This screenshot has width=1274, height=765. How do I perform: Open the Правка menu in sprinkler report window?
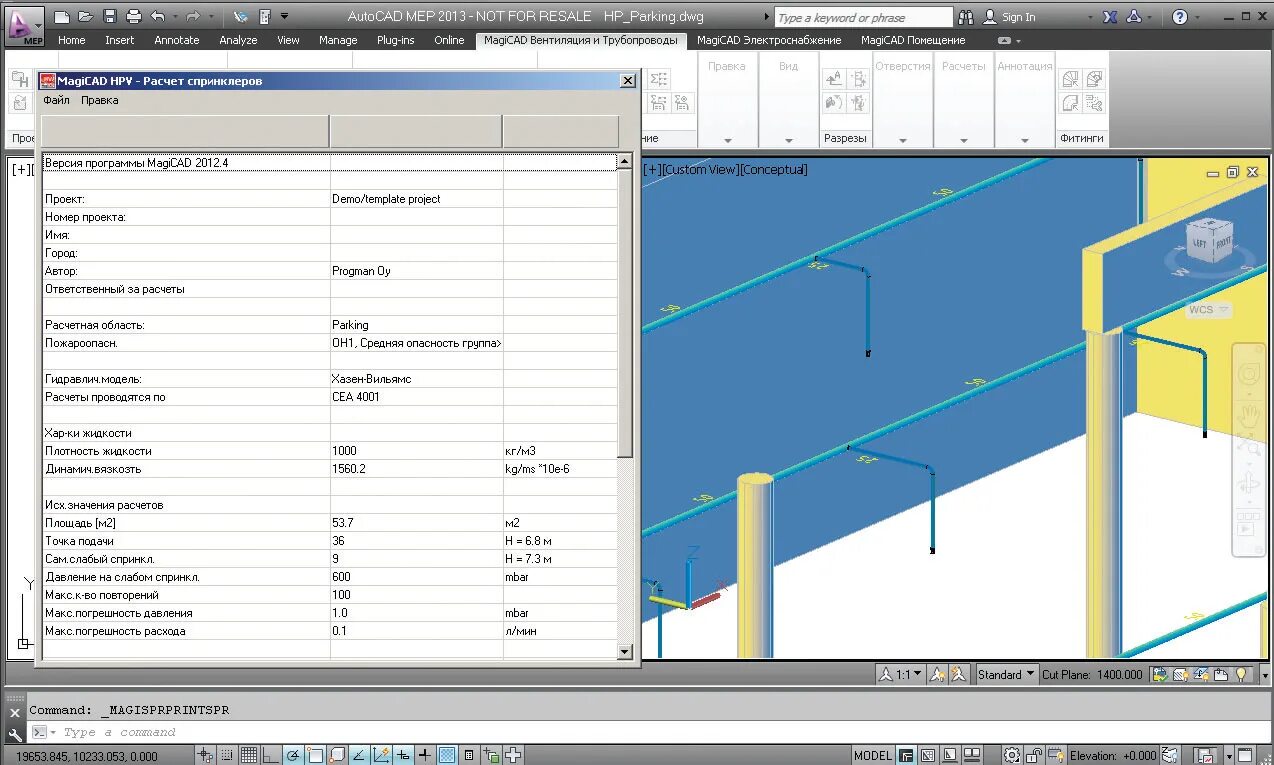[x=99, y=100]
